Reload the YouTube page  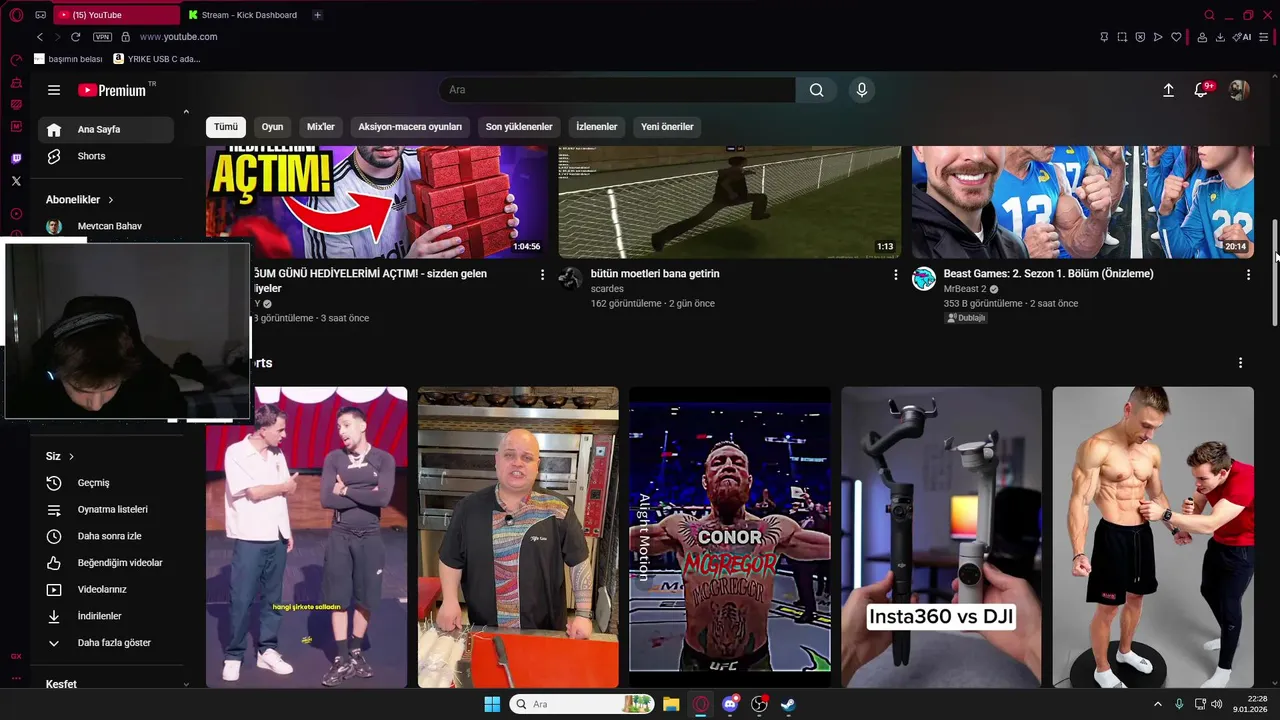click(75, 37)
